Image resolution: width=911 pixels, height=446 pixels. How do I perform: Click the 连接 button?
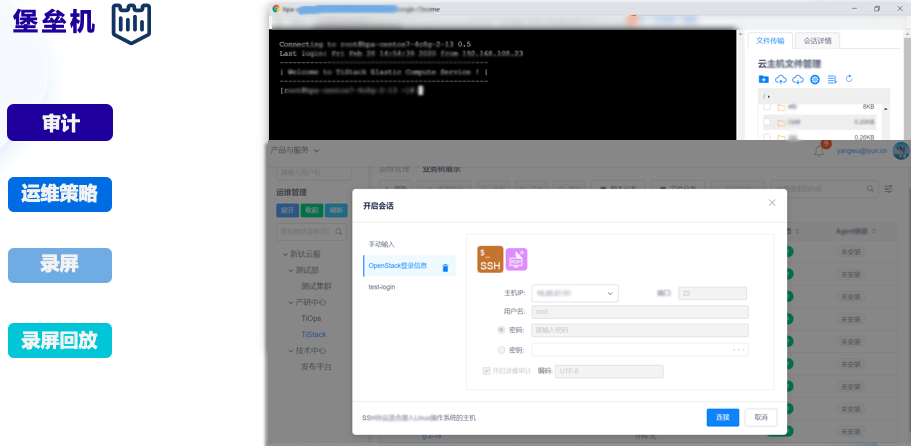coord(723,418)
